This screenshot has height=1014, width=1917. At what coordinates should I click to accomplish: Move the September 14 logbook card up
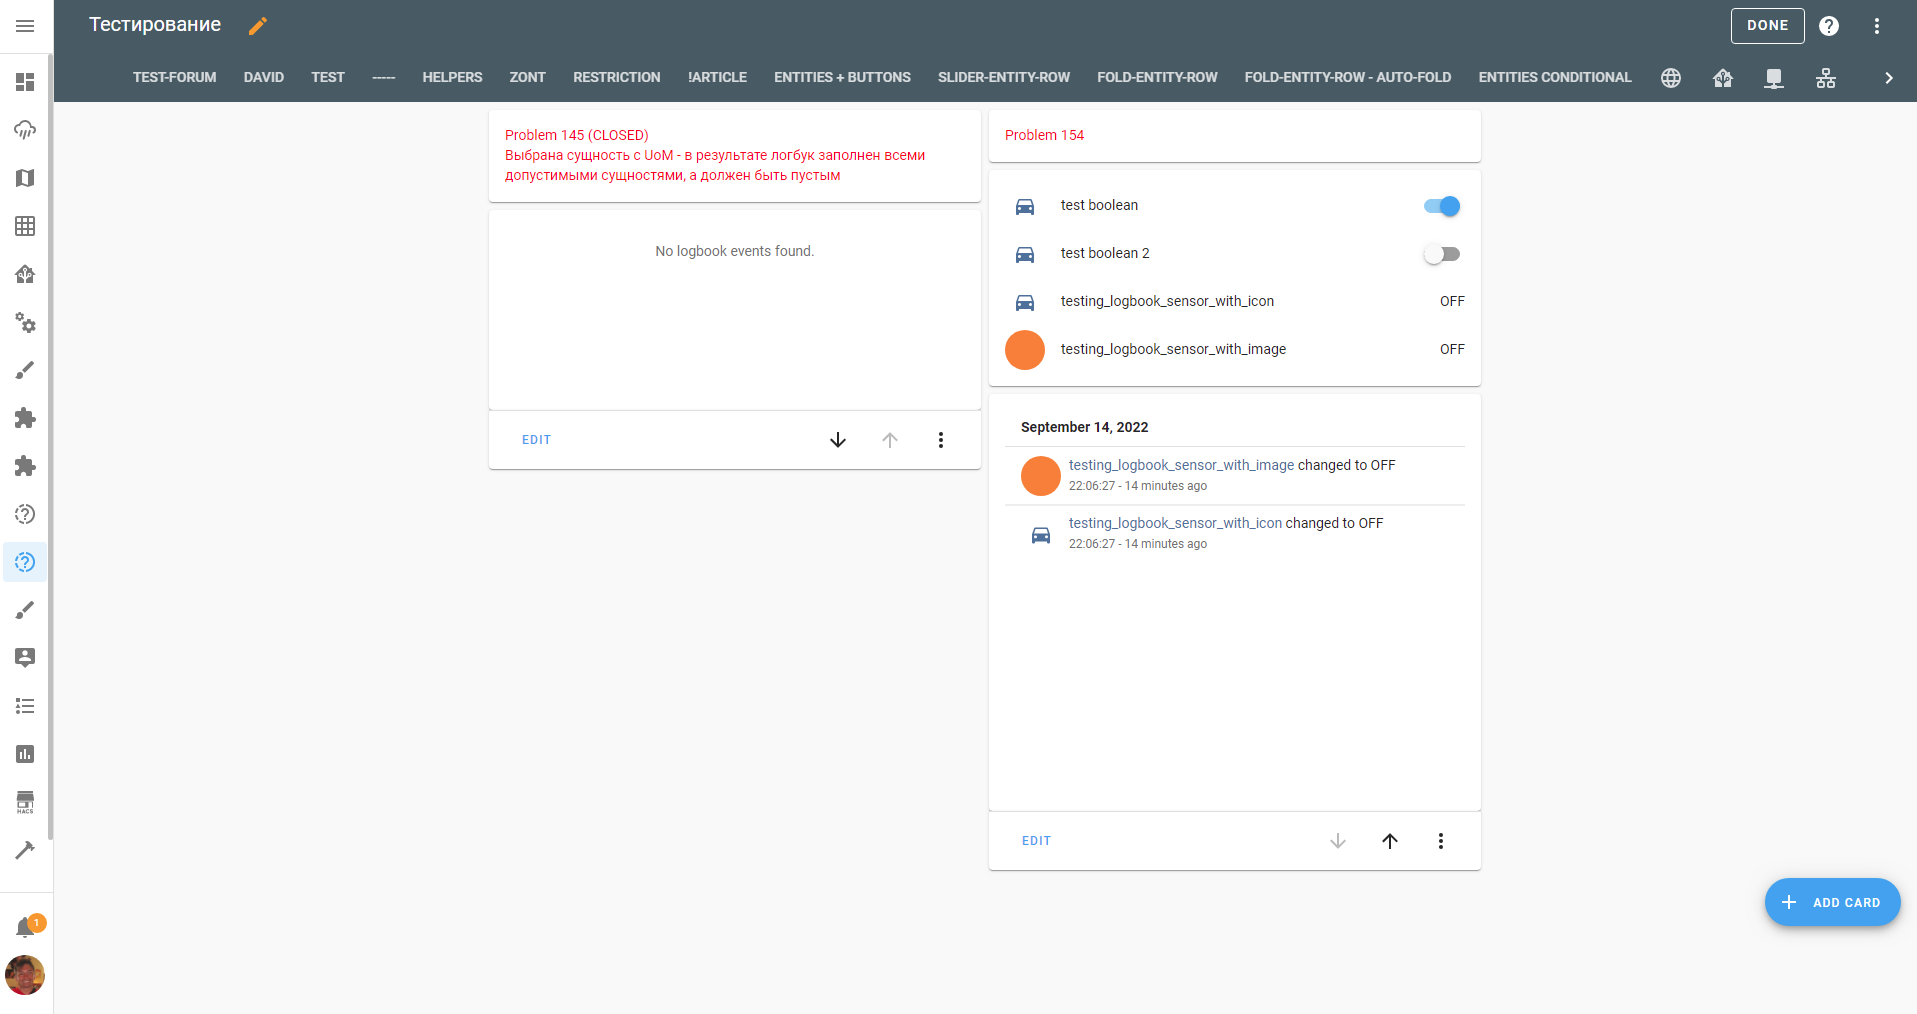1390,841
